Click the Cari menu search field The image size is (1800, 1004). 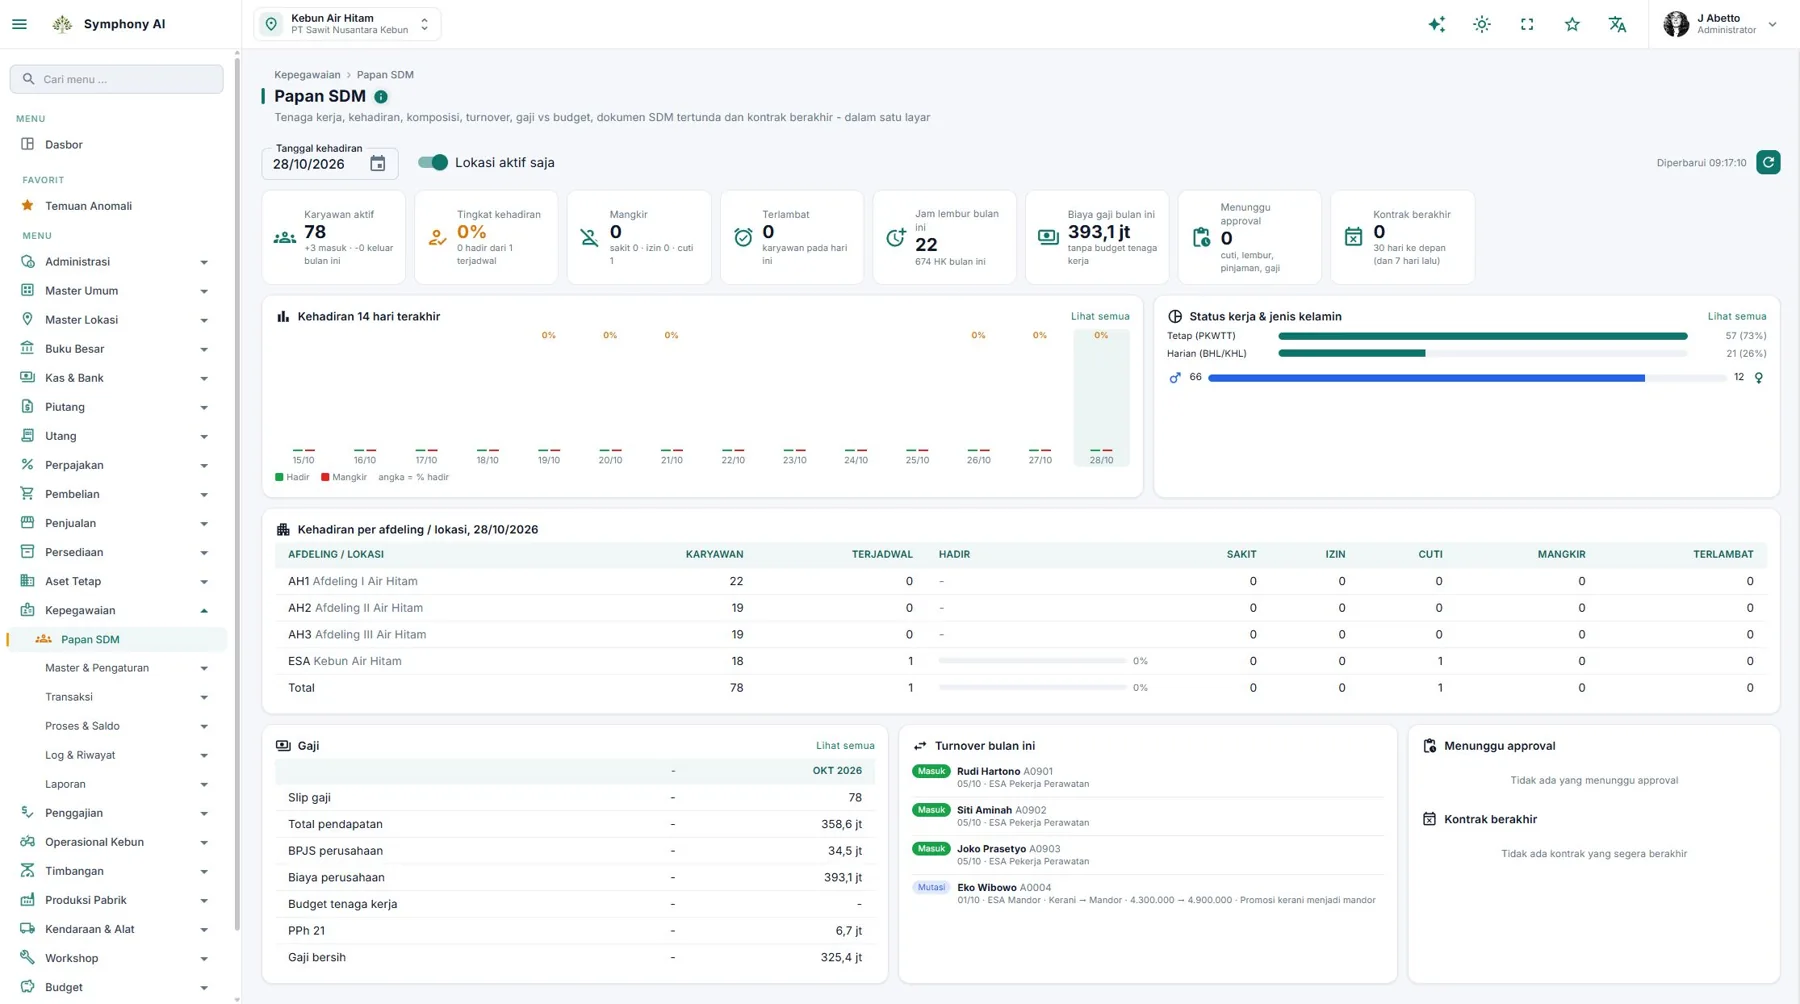click(x=117, y=79)
